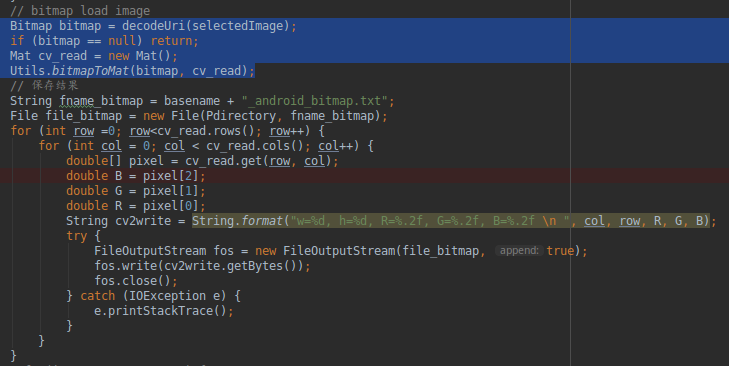Click the fname_bitmap variable declaration
The width and height of the screenshot is (729, 366).
(101, 101)
